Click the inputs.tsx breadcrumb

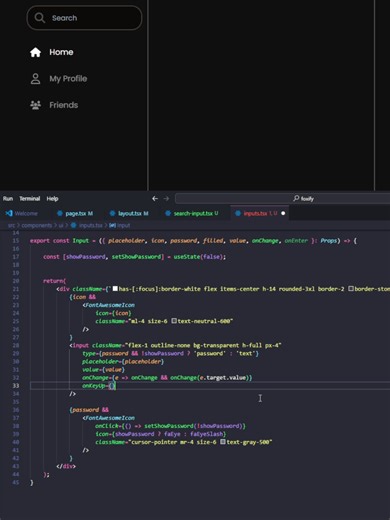87,226
